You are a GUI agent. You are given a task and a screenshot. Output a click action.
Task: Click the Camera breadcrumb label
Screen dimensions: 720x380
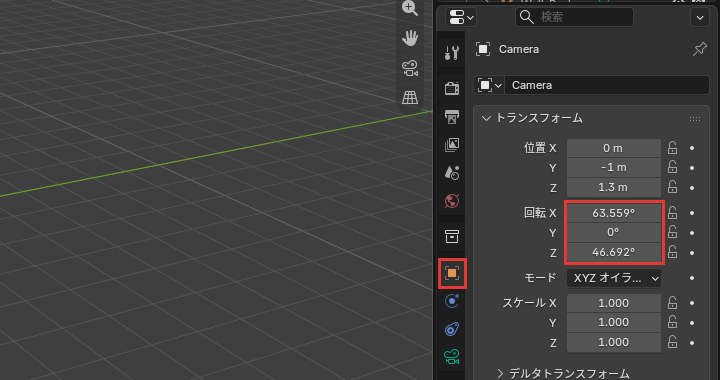(x=519, y=49)
